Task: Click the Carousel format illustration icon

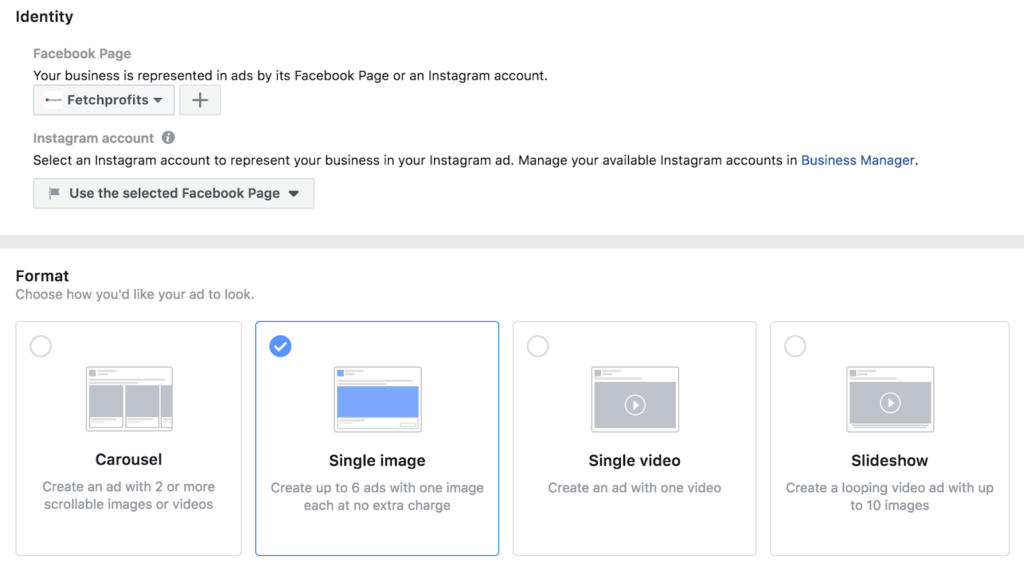Action: [x=129, y=398]
